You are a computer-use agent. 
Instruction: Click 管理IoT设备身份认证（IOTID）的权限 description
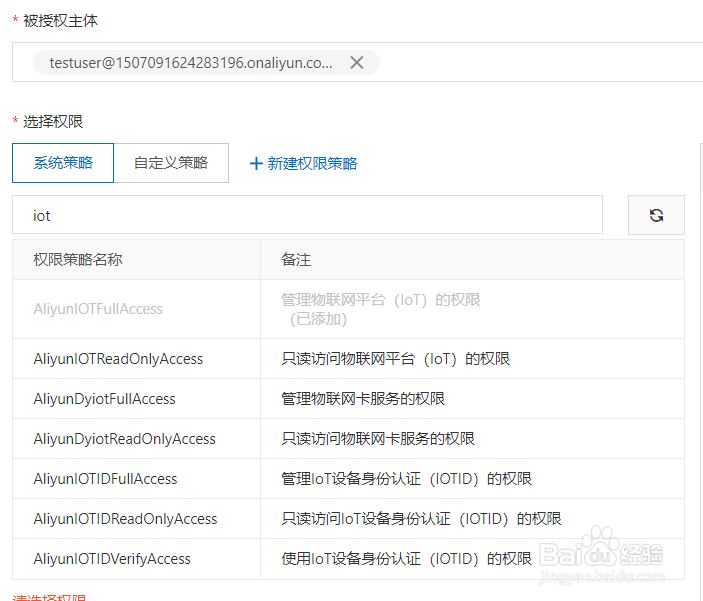click(406, 479)
